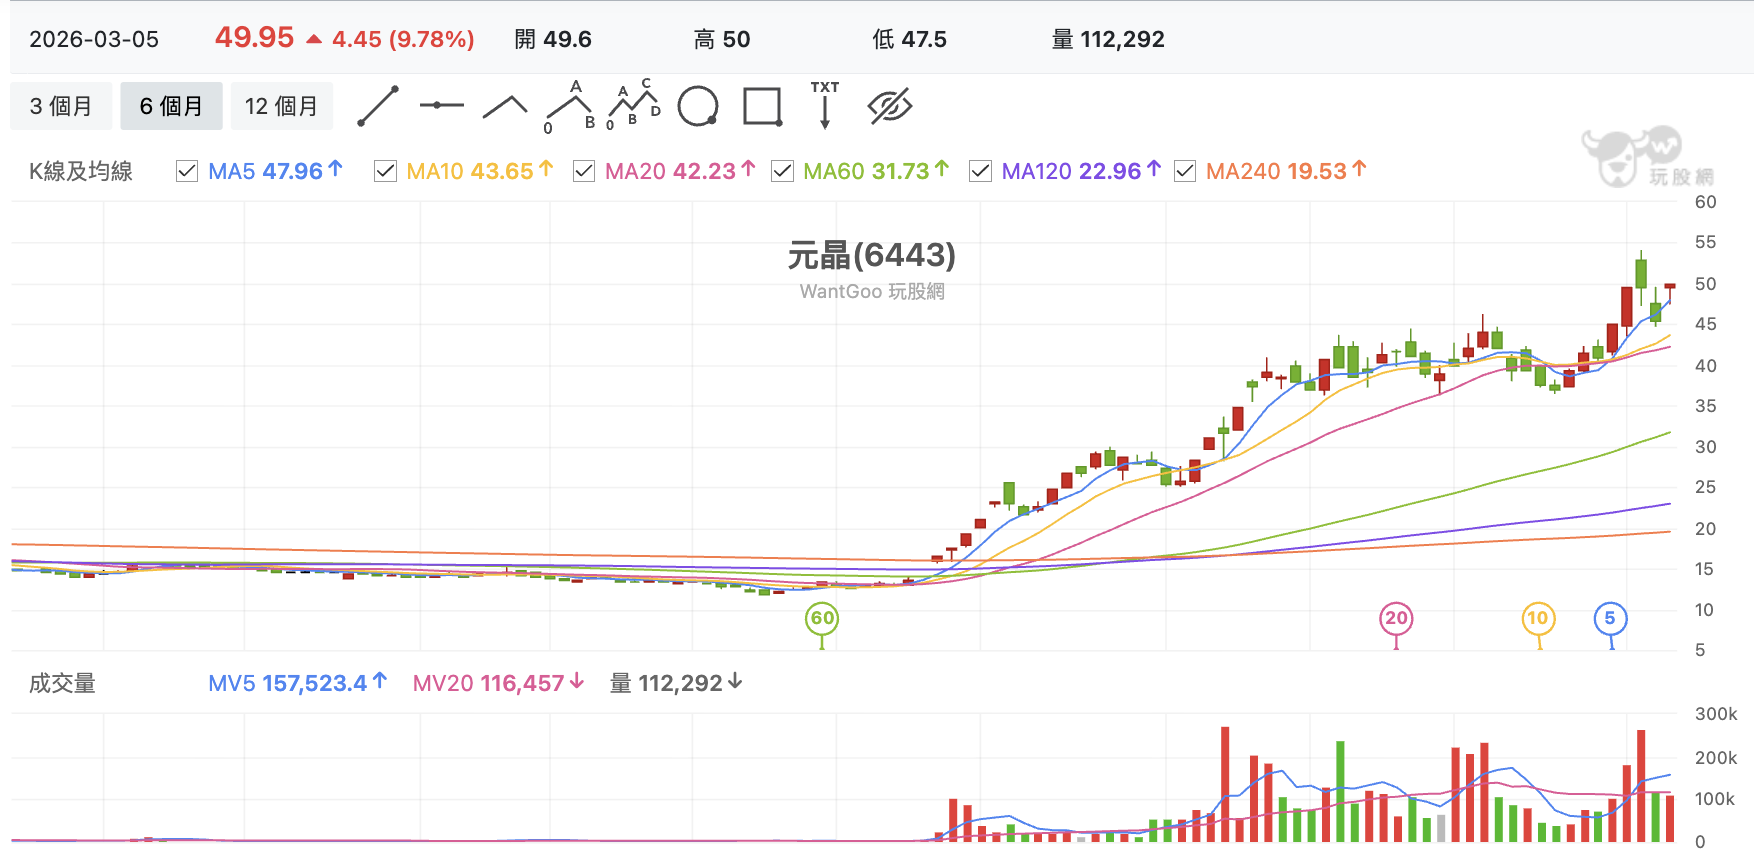Click the 開 49.6 opening price

click(x=553, y=39)
